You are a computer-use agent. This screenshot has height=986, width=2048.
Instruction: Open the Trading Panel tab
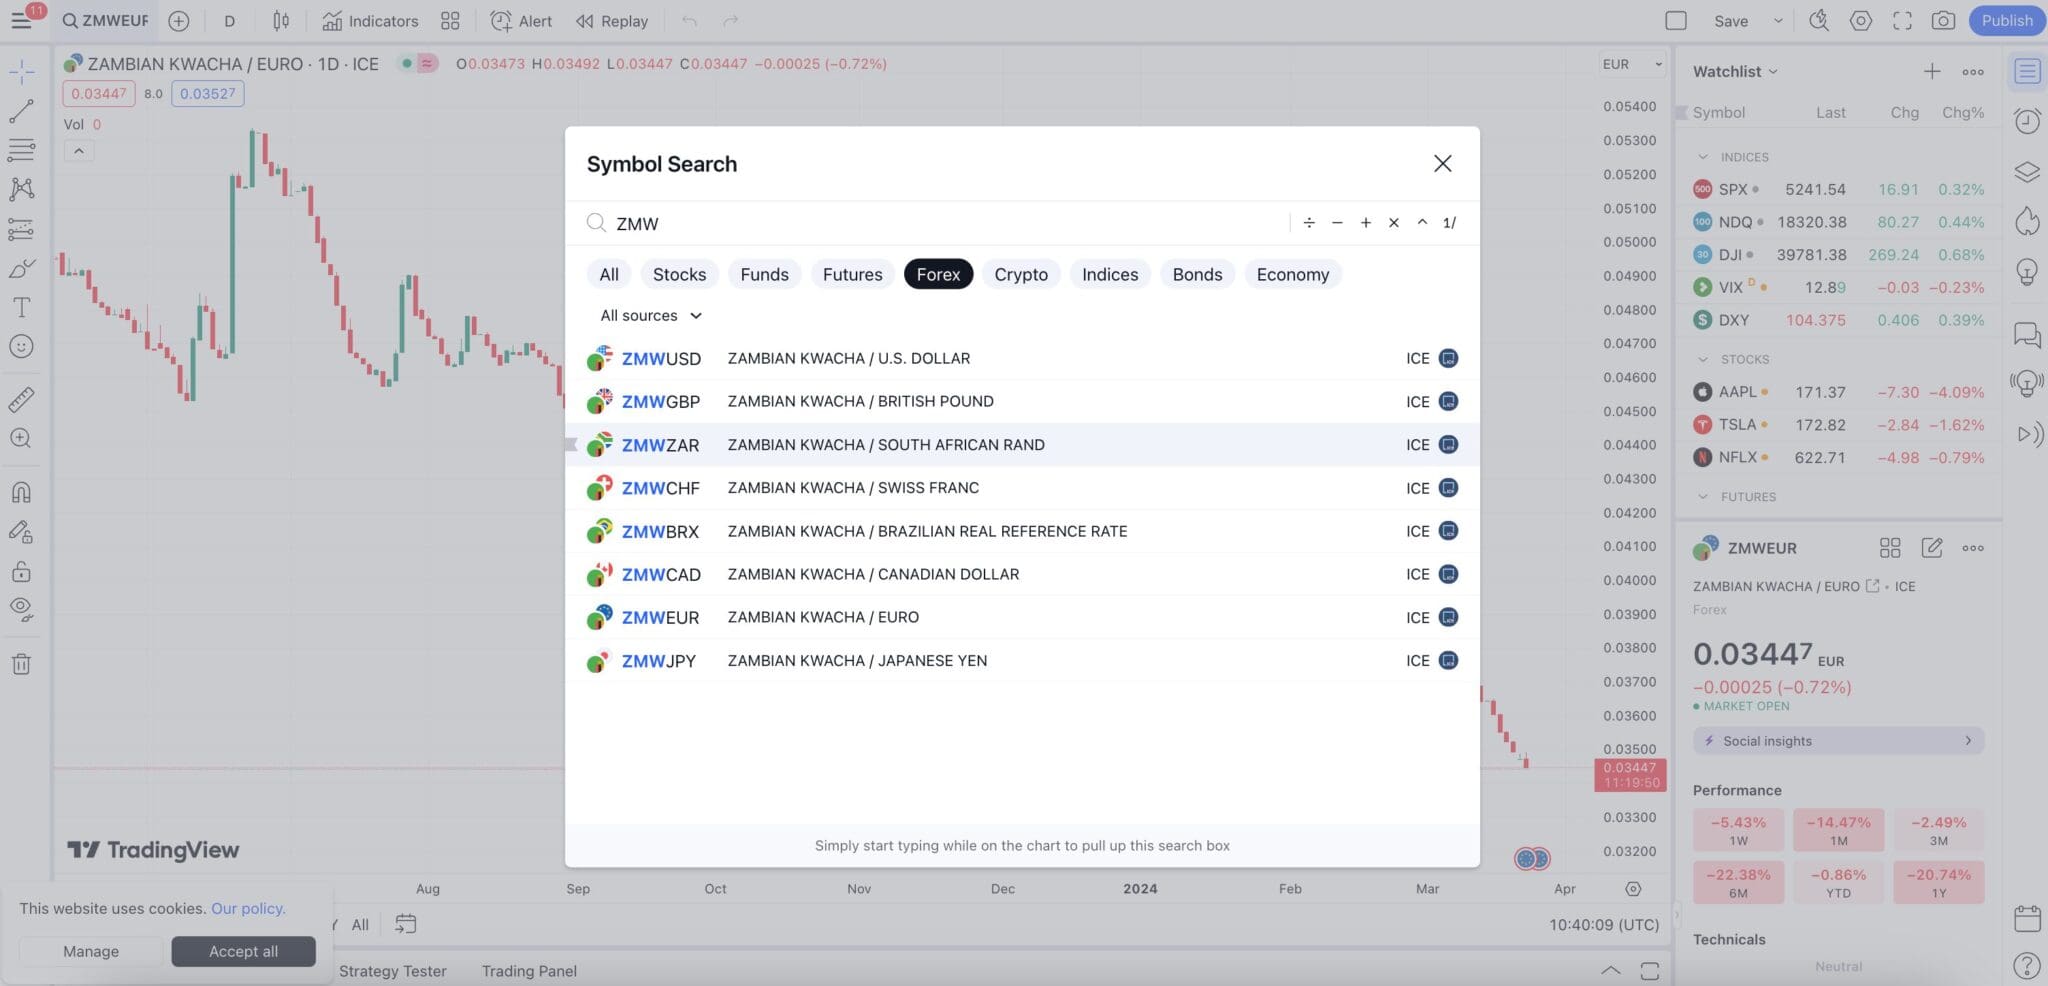click(529, 971)
